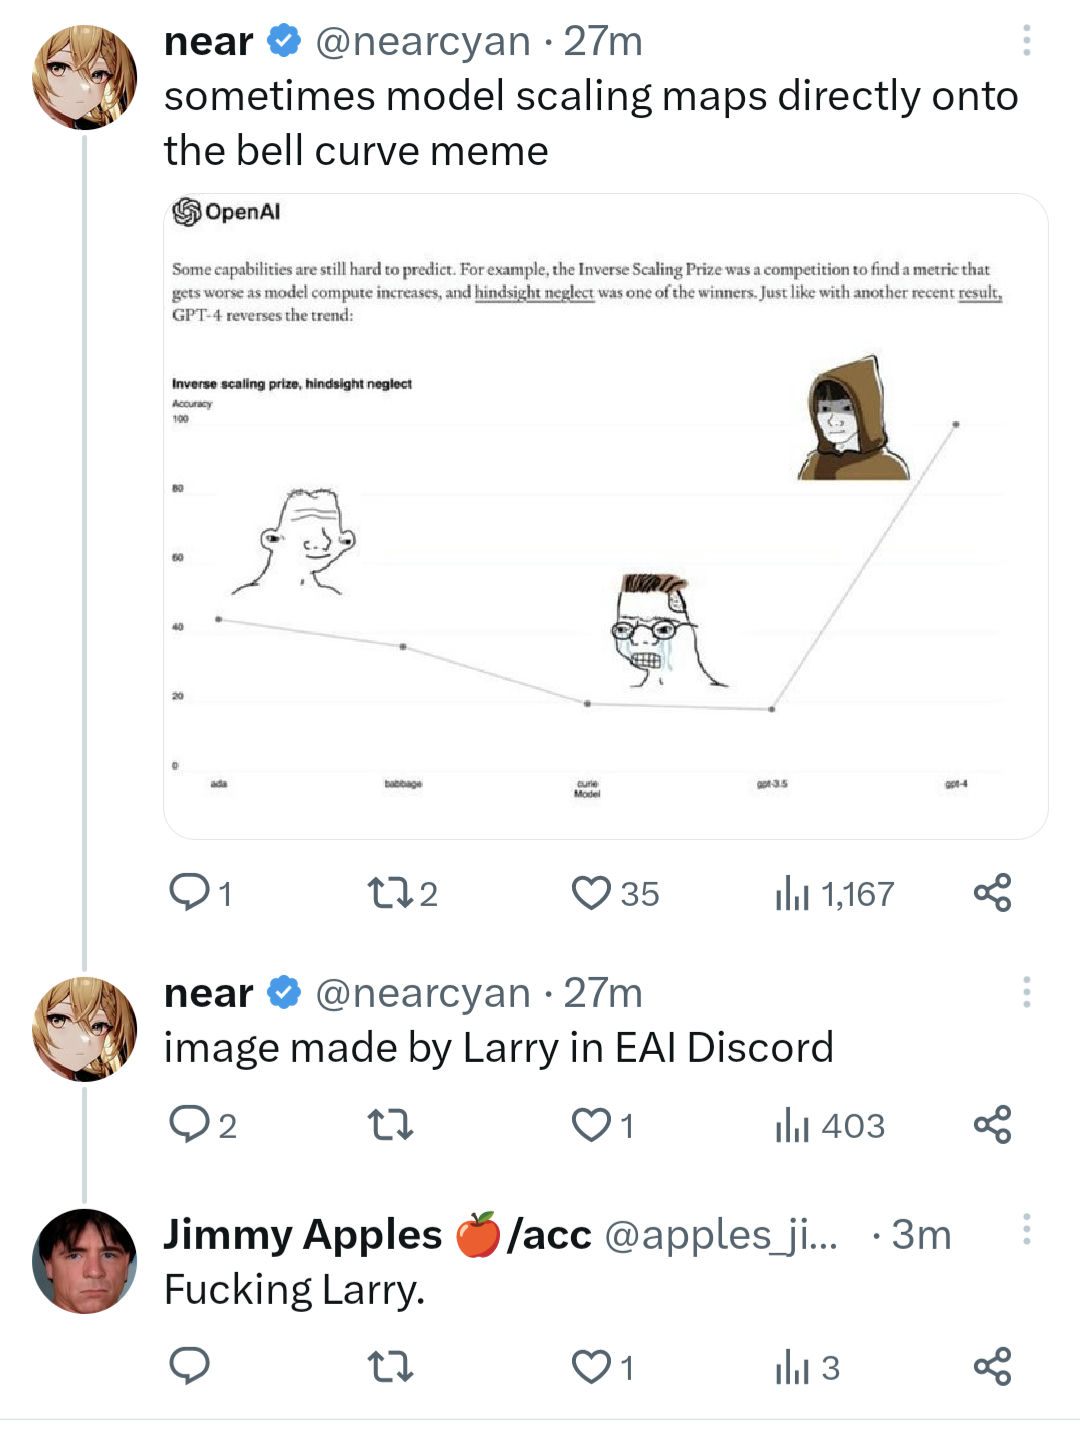Open the OpenAI inverse scaling chart image

click(x=606, y=516)
